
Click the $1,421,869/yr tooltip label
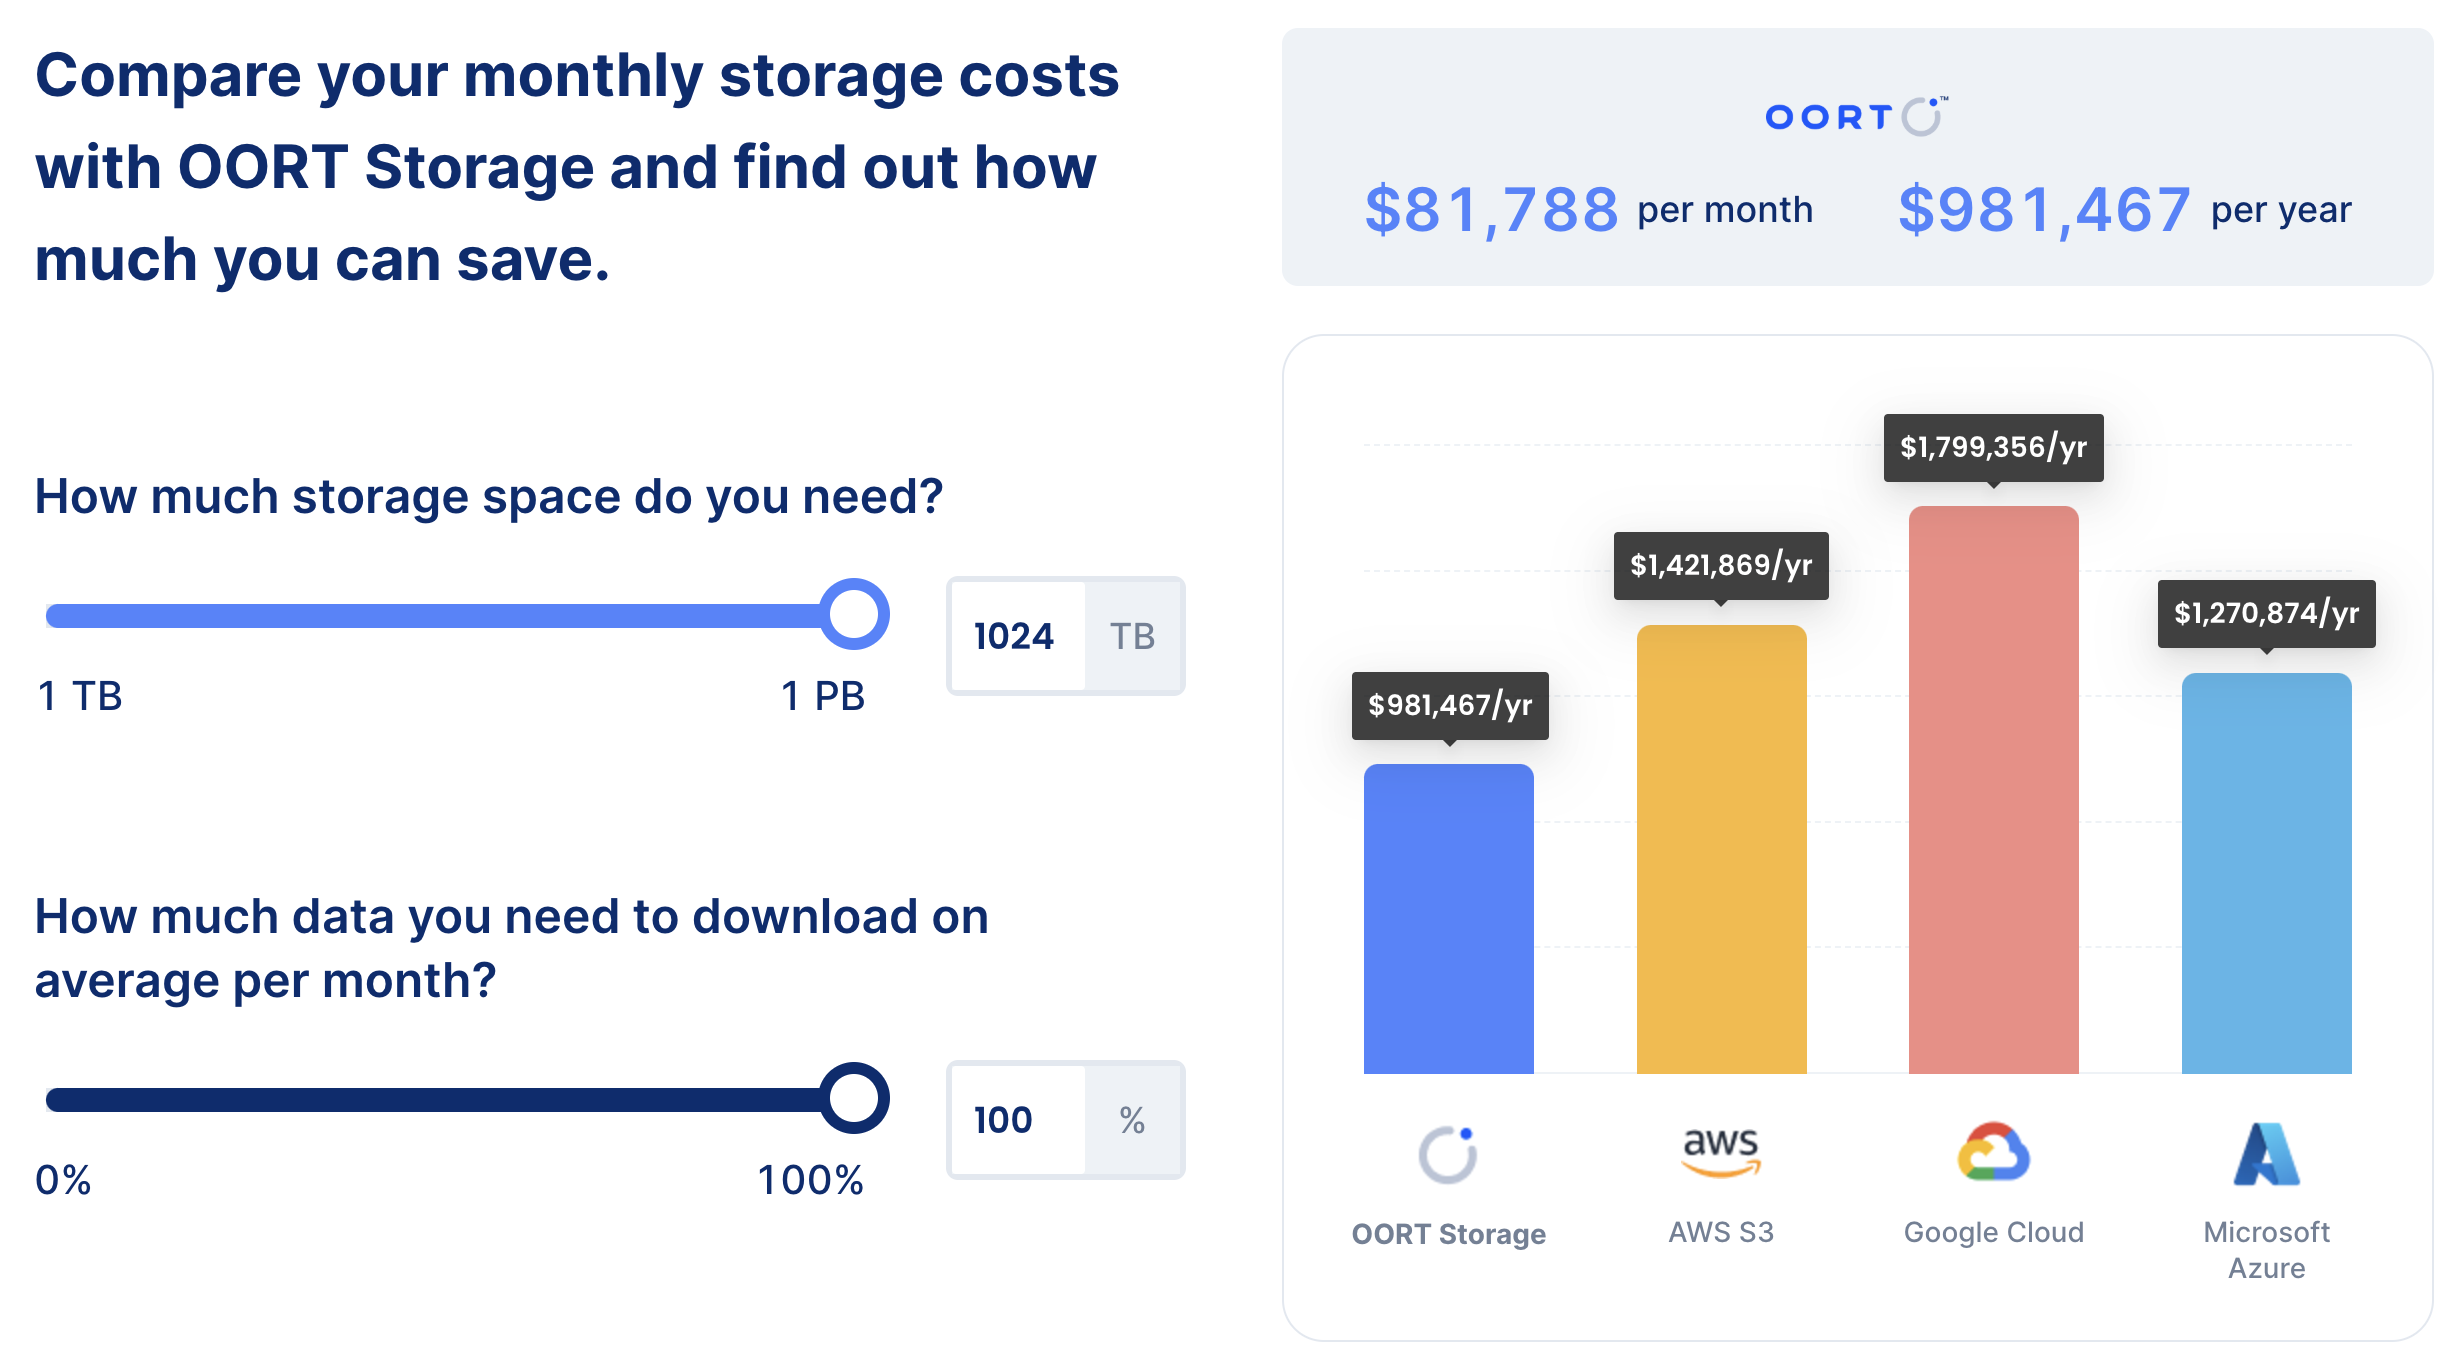(x=1720, y=565)
